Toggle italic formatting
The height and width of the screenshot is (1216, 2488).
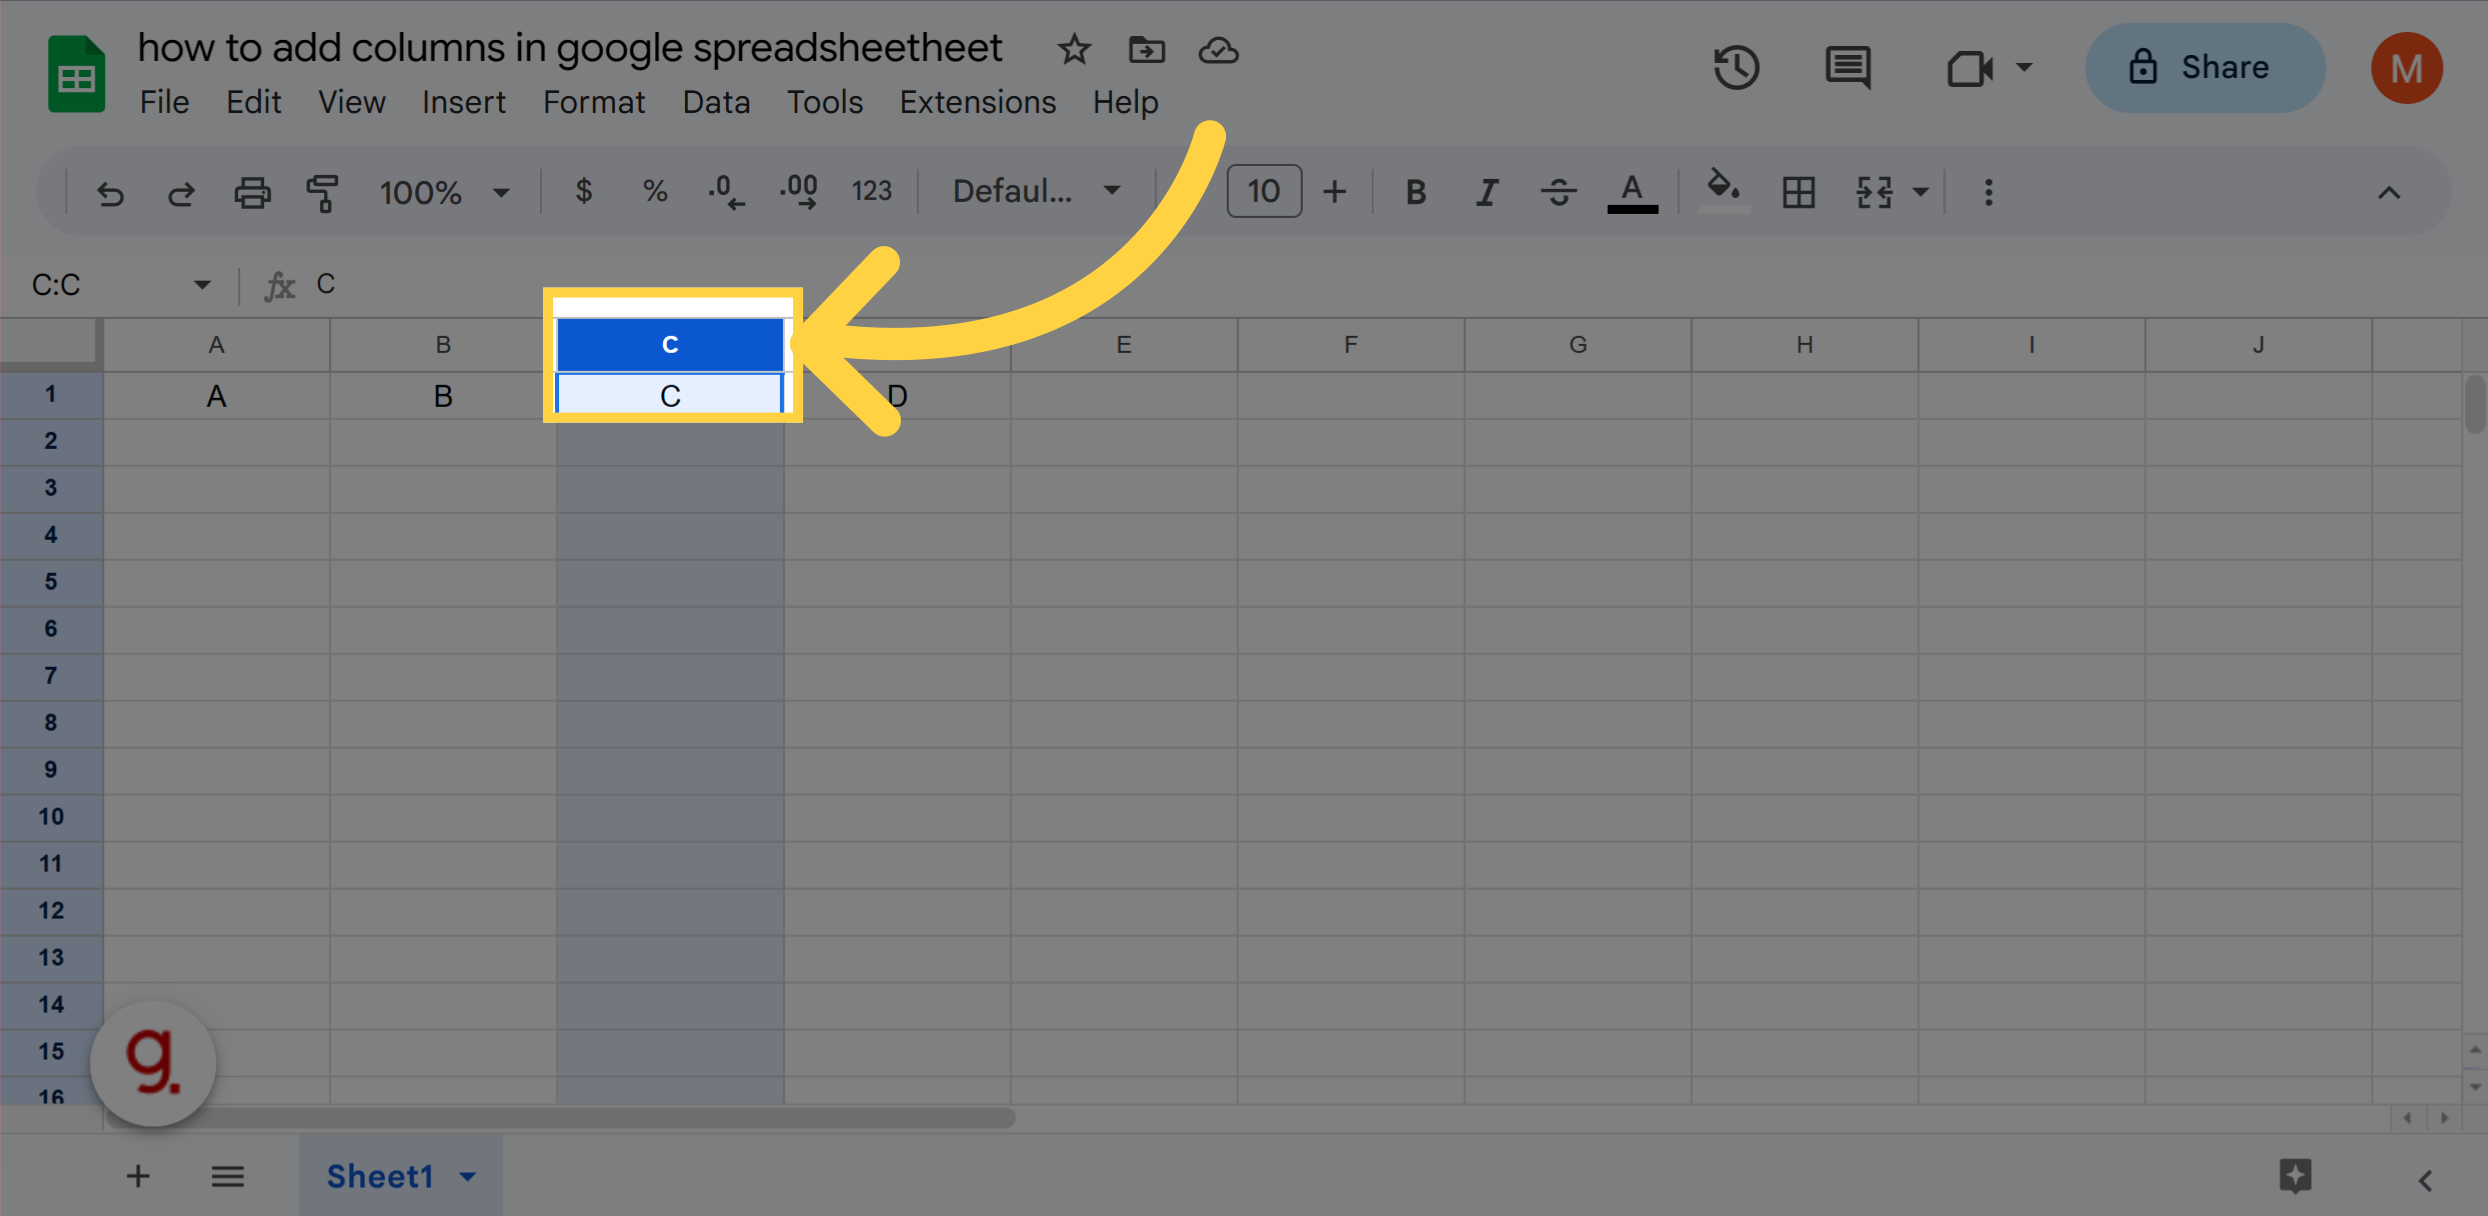click(1486, 191)
